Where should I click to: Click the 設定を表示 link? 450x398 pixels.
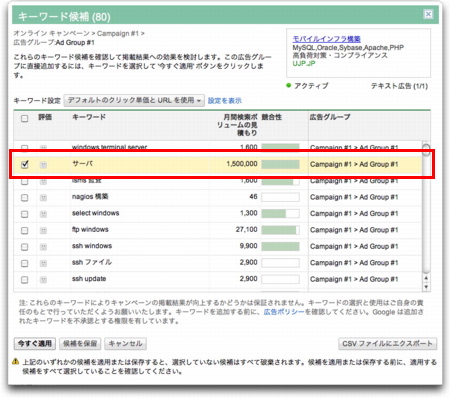(x=225, y=100)
